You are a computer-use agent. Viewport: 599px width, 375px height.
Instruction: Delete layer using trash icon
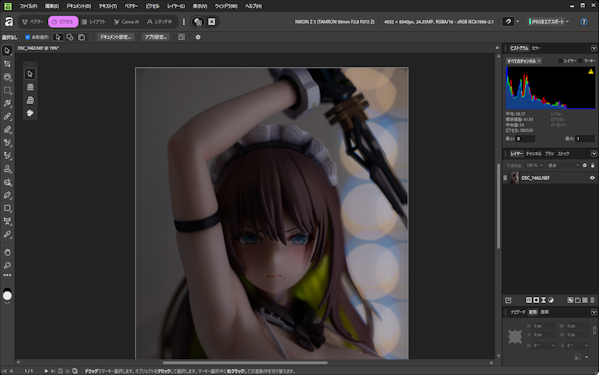(x=592, y=300)
